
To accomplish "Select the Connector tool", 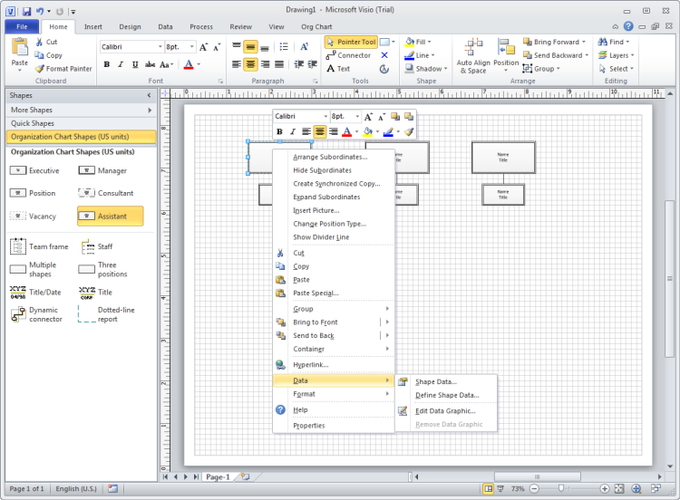I will click(346, 56).
